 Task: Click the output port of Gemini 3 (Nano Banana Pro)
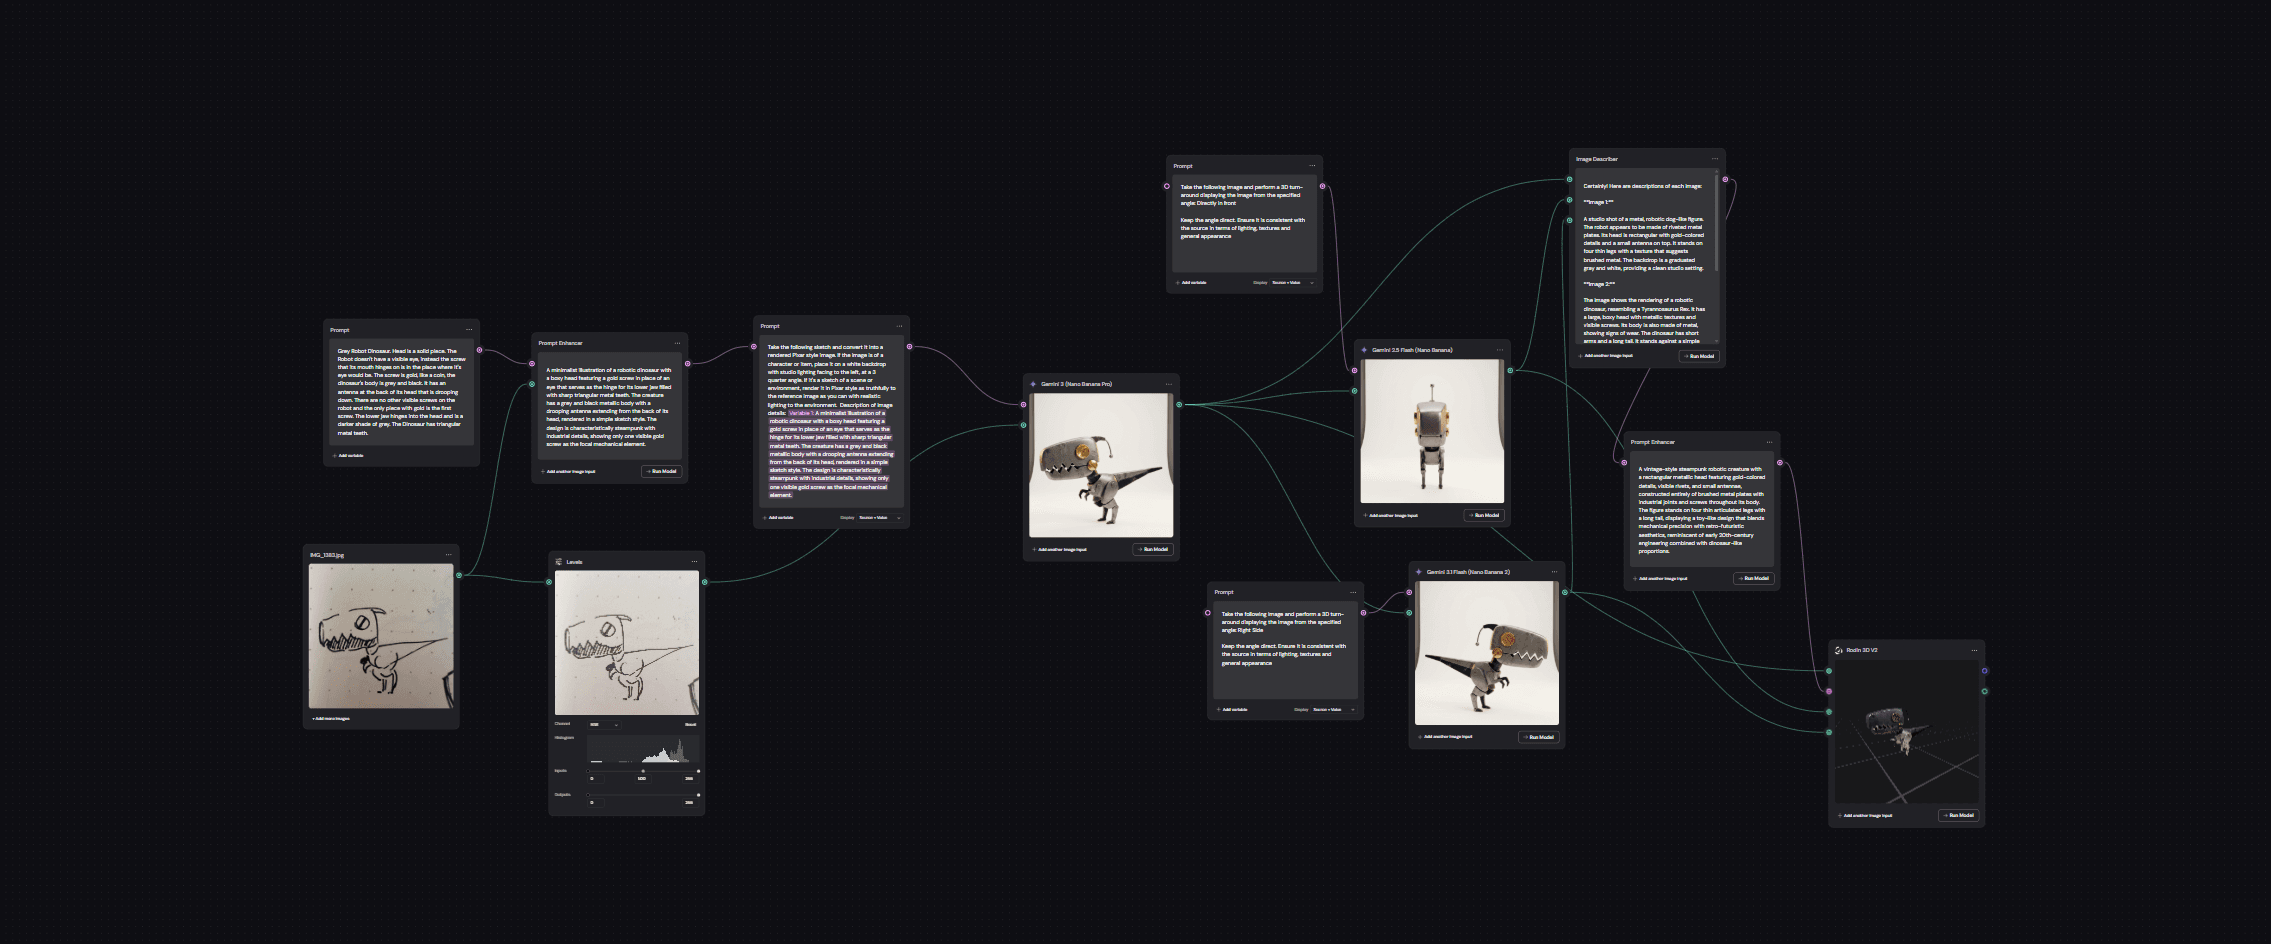[x=1179, y=405]
